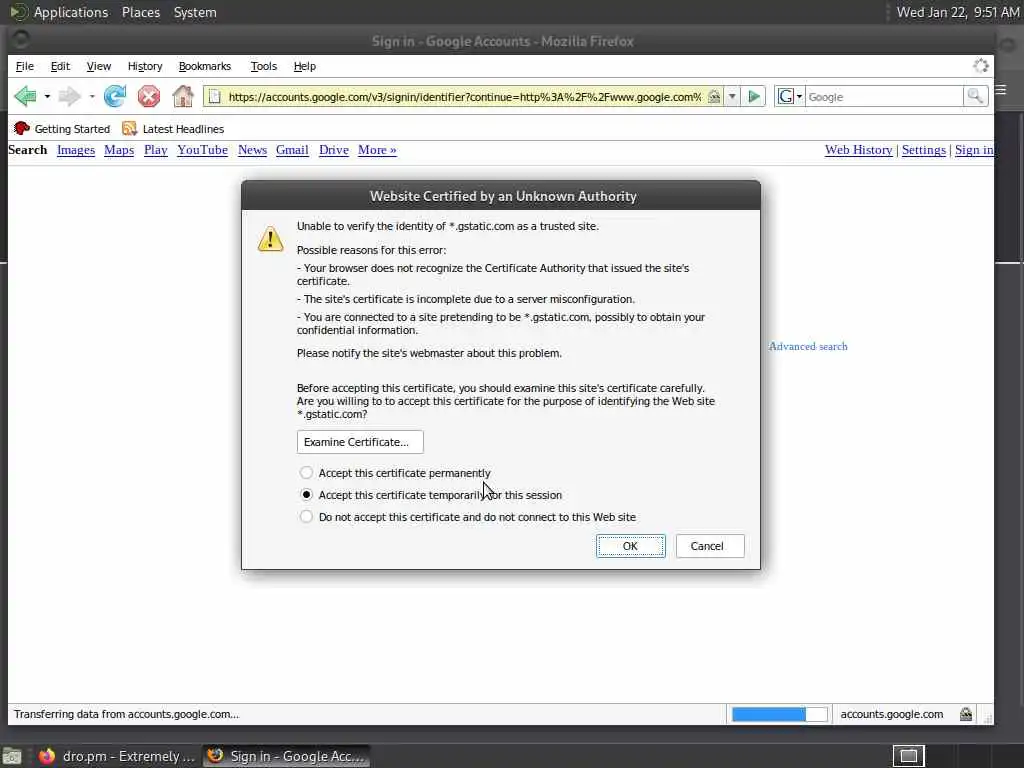Open the Bookmarks menu
1024x768 pixels.
click(204, 66)
